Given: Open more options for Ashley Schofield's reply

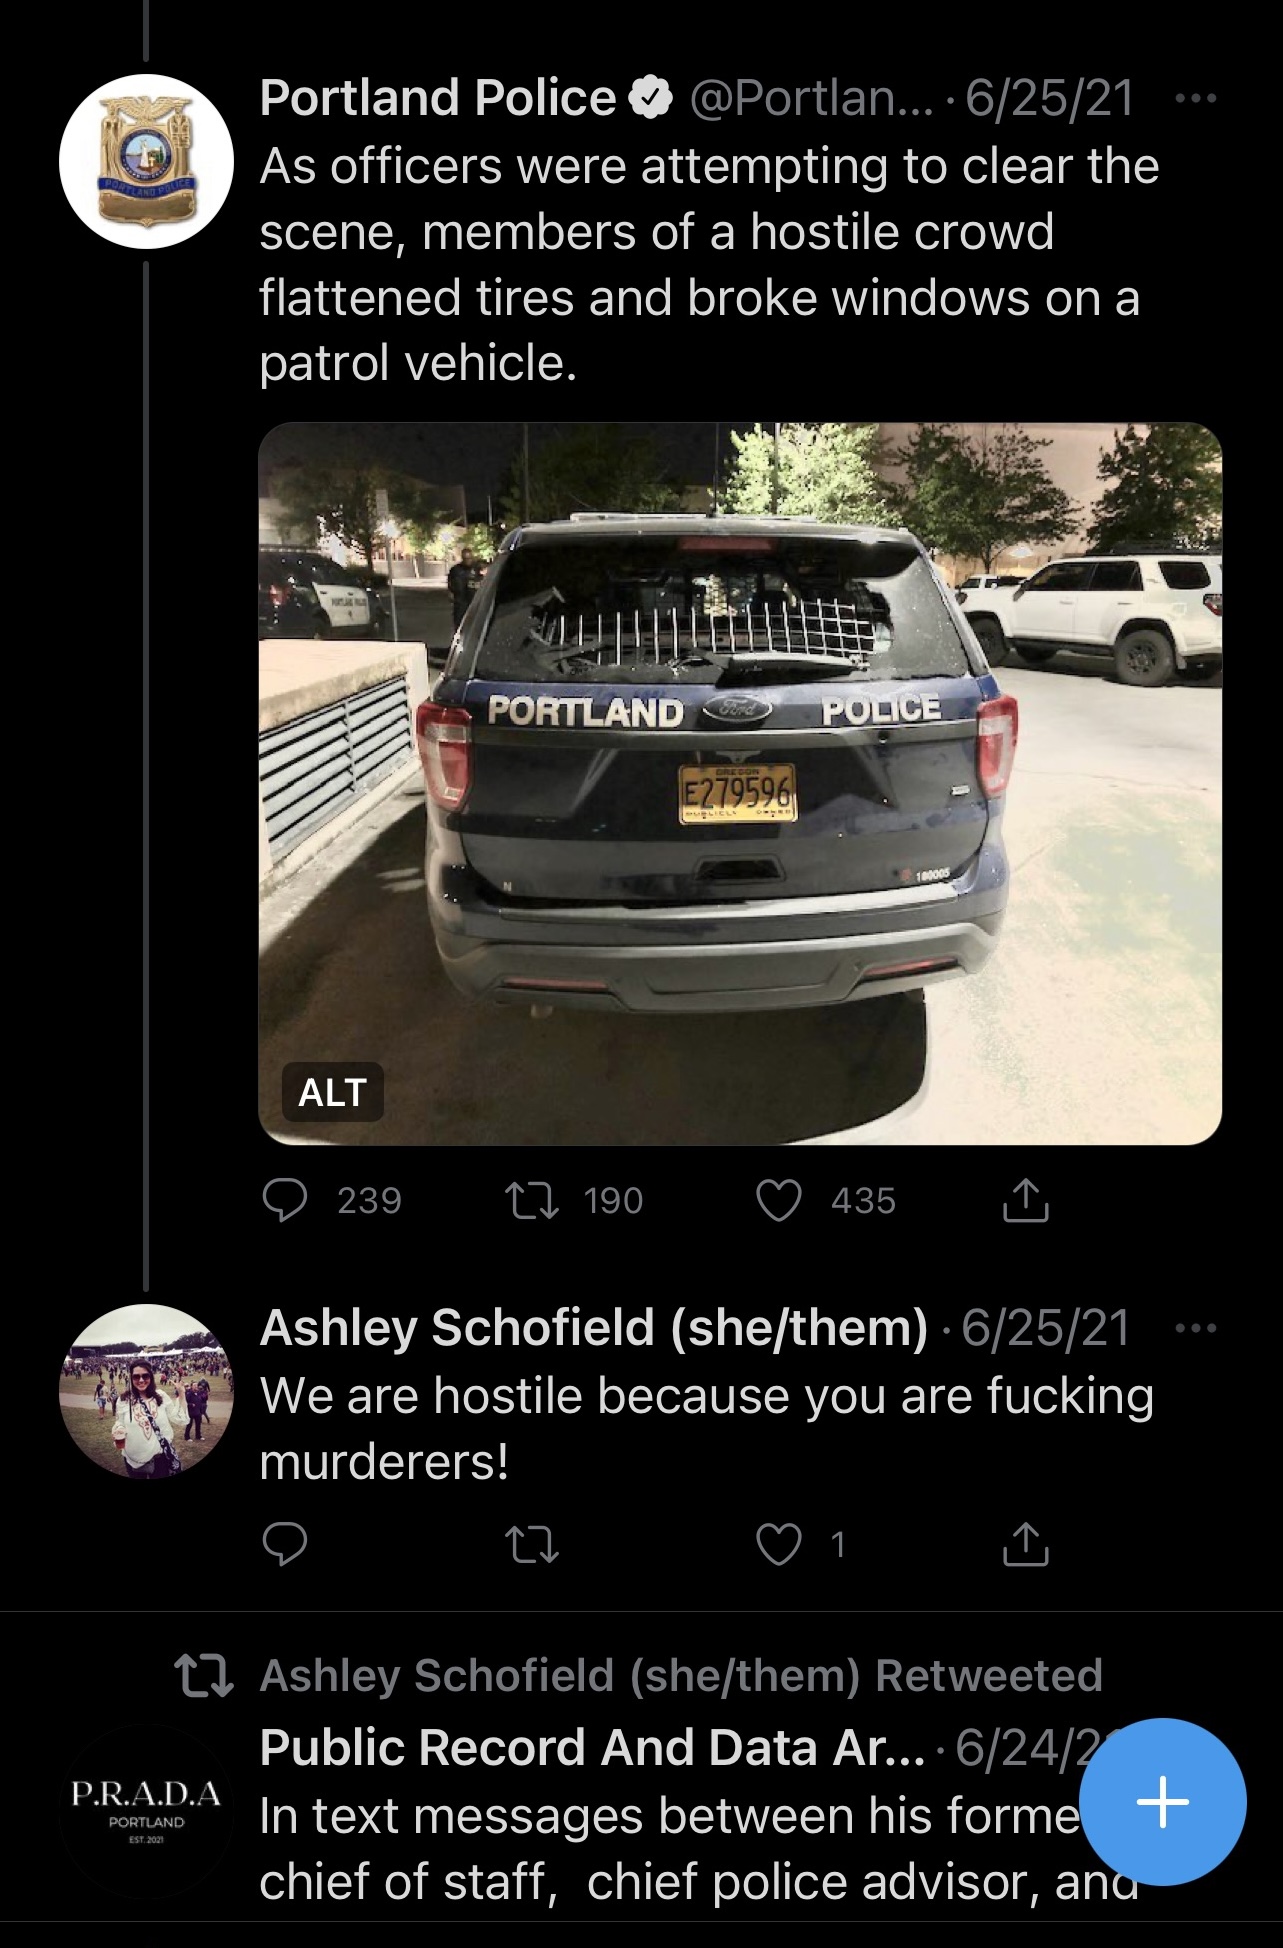Looking at the screenshot, I should pyautogui.click(x=1196, y=1328).
